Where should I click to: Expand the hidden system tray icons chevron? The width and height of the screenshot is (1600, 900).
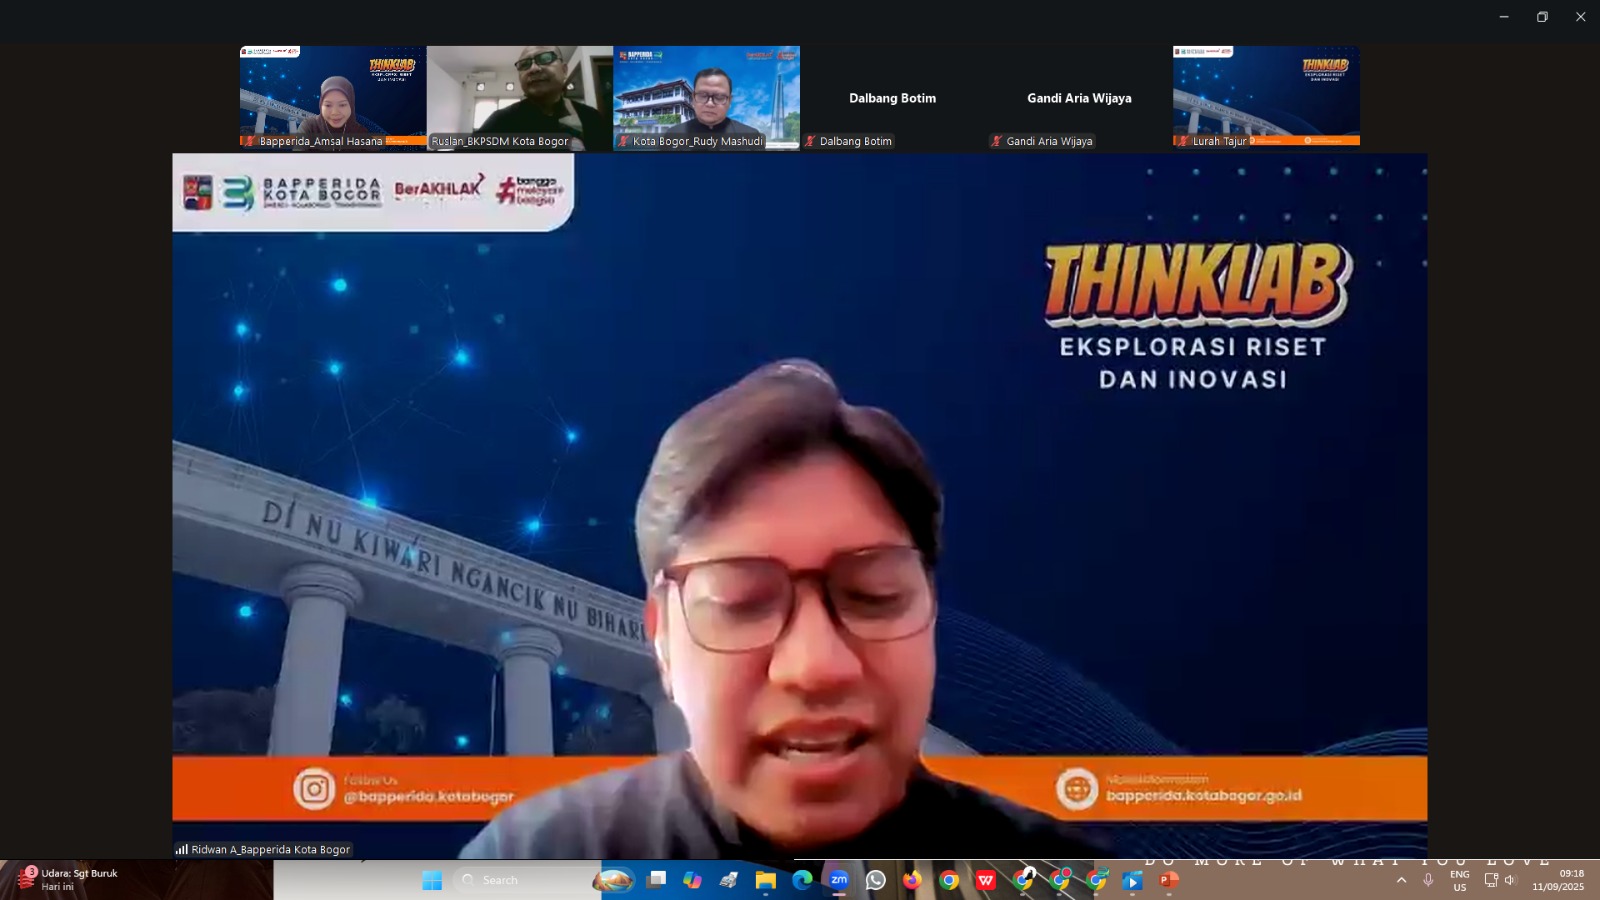tap(1401, 880)
